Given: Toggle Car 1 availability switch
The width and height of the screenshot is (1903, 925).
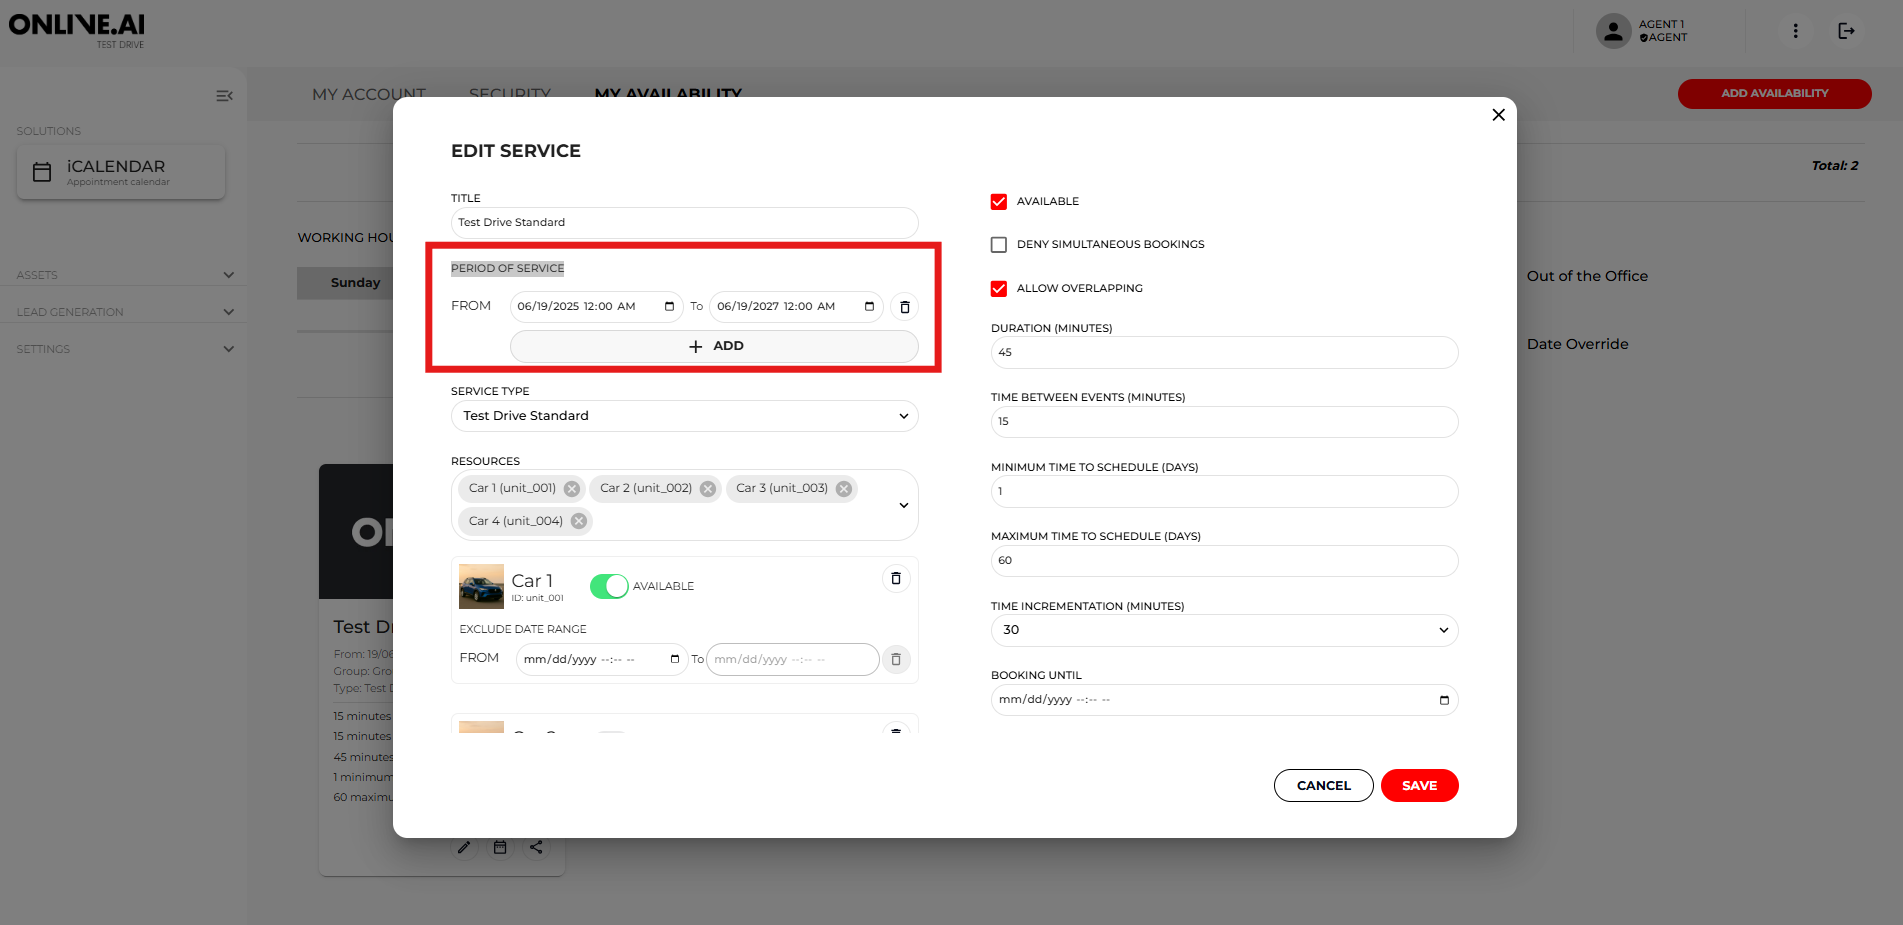Looking at the screenshot, I should pyautogui.click(x=608, y=586).
